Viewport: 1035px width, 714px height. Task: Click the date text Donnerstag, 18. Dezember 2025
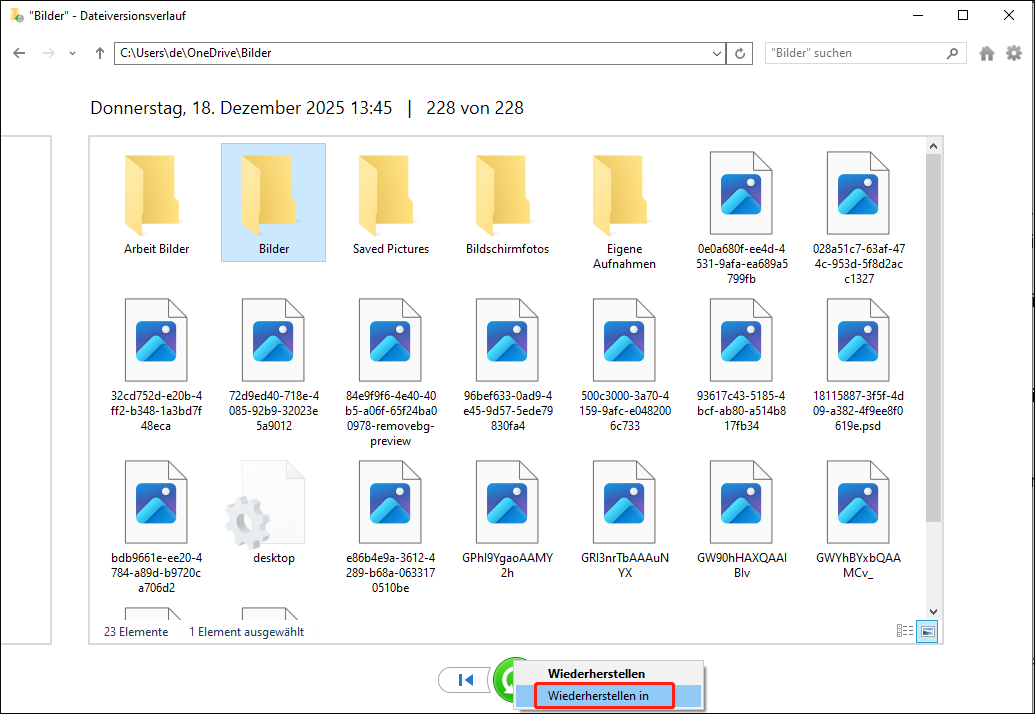(x=241, y=108)
